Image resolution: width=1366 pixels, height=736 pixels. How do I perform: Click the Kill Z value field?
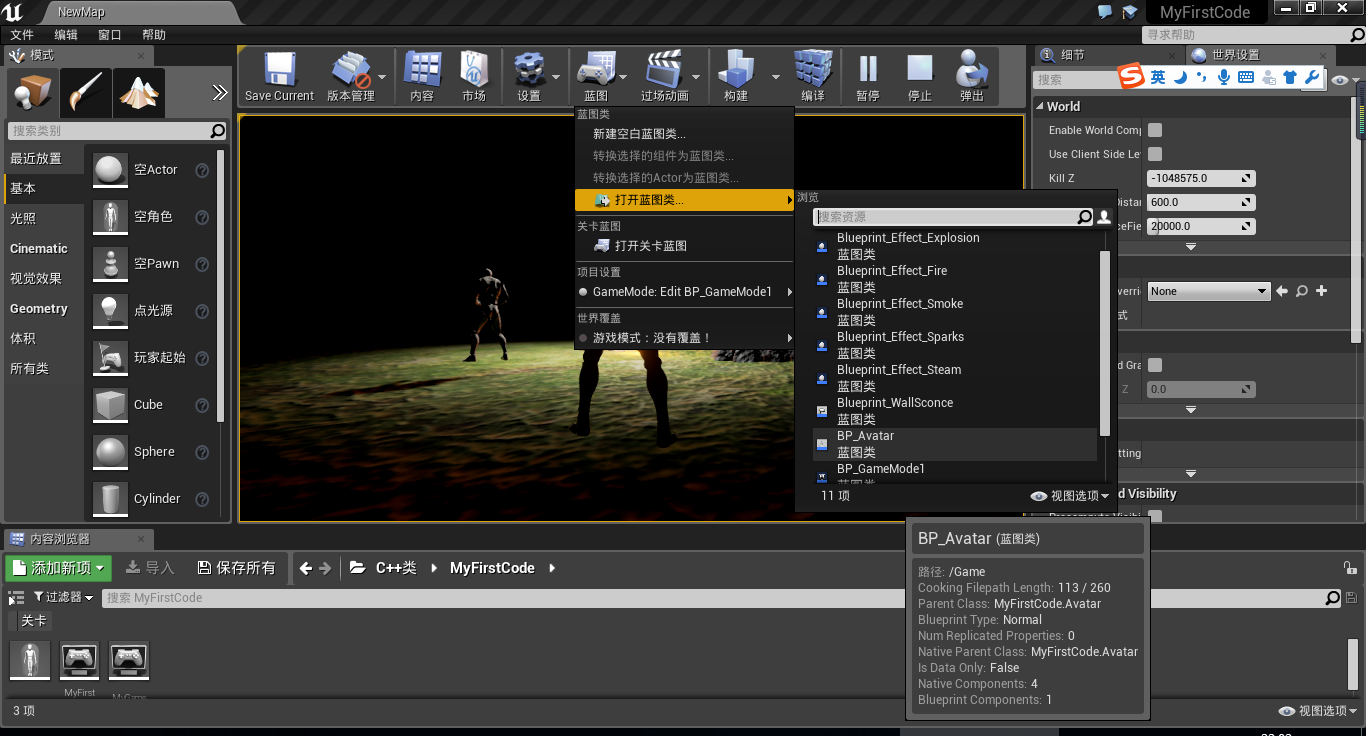[1201, 178]
